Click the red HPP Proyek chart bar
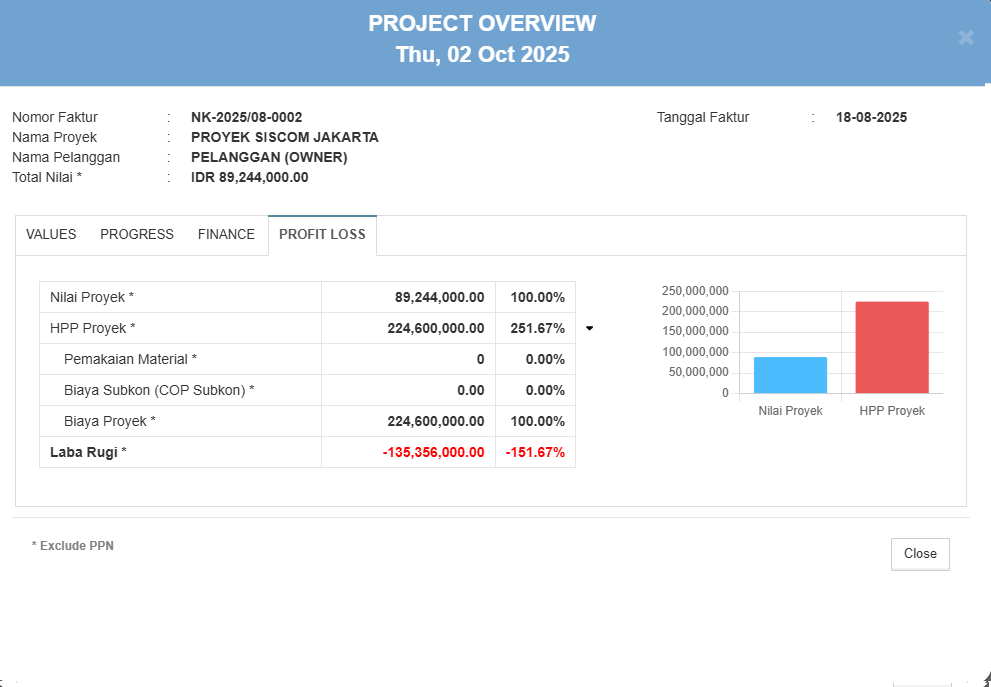991x687 pixels. (892, 347)
